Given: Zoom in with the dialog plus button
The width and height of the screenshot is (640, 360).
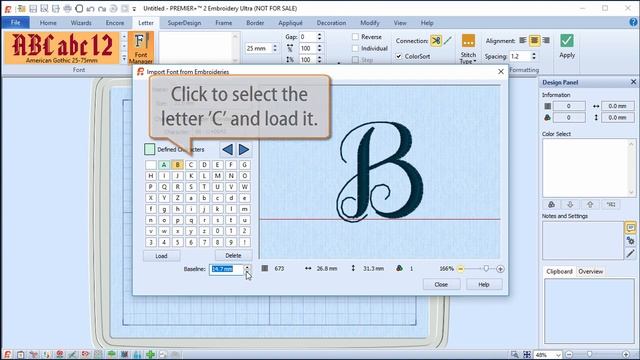Looking at the screenshot, I should pos(500,269).
